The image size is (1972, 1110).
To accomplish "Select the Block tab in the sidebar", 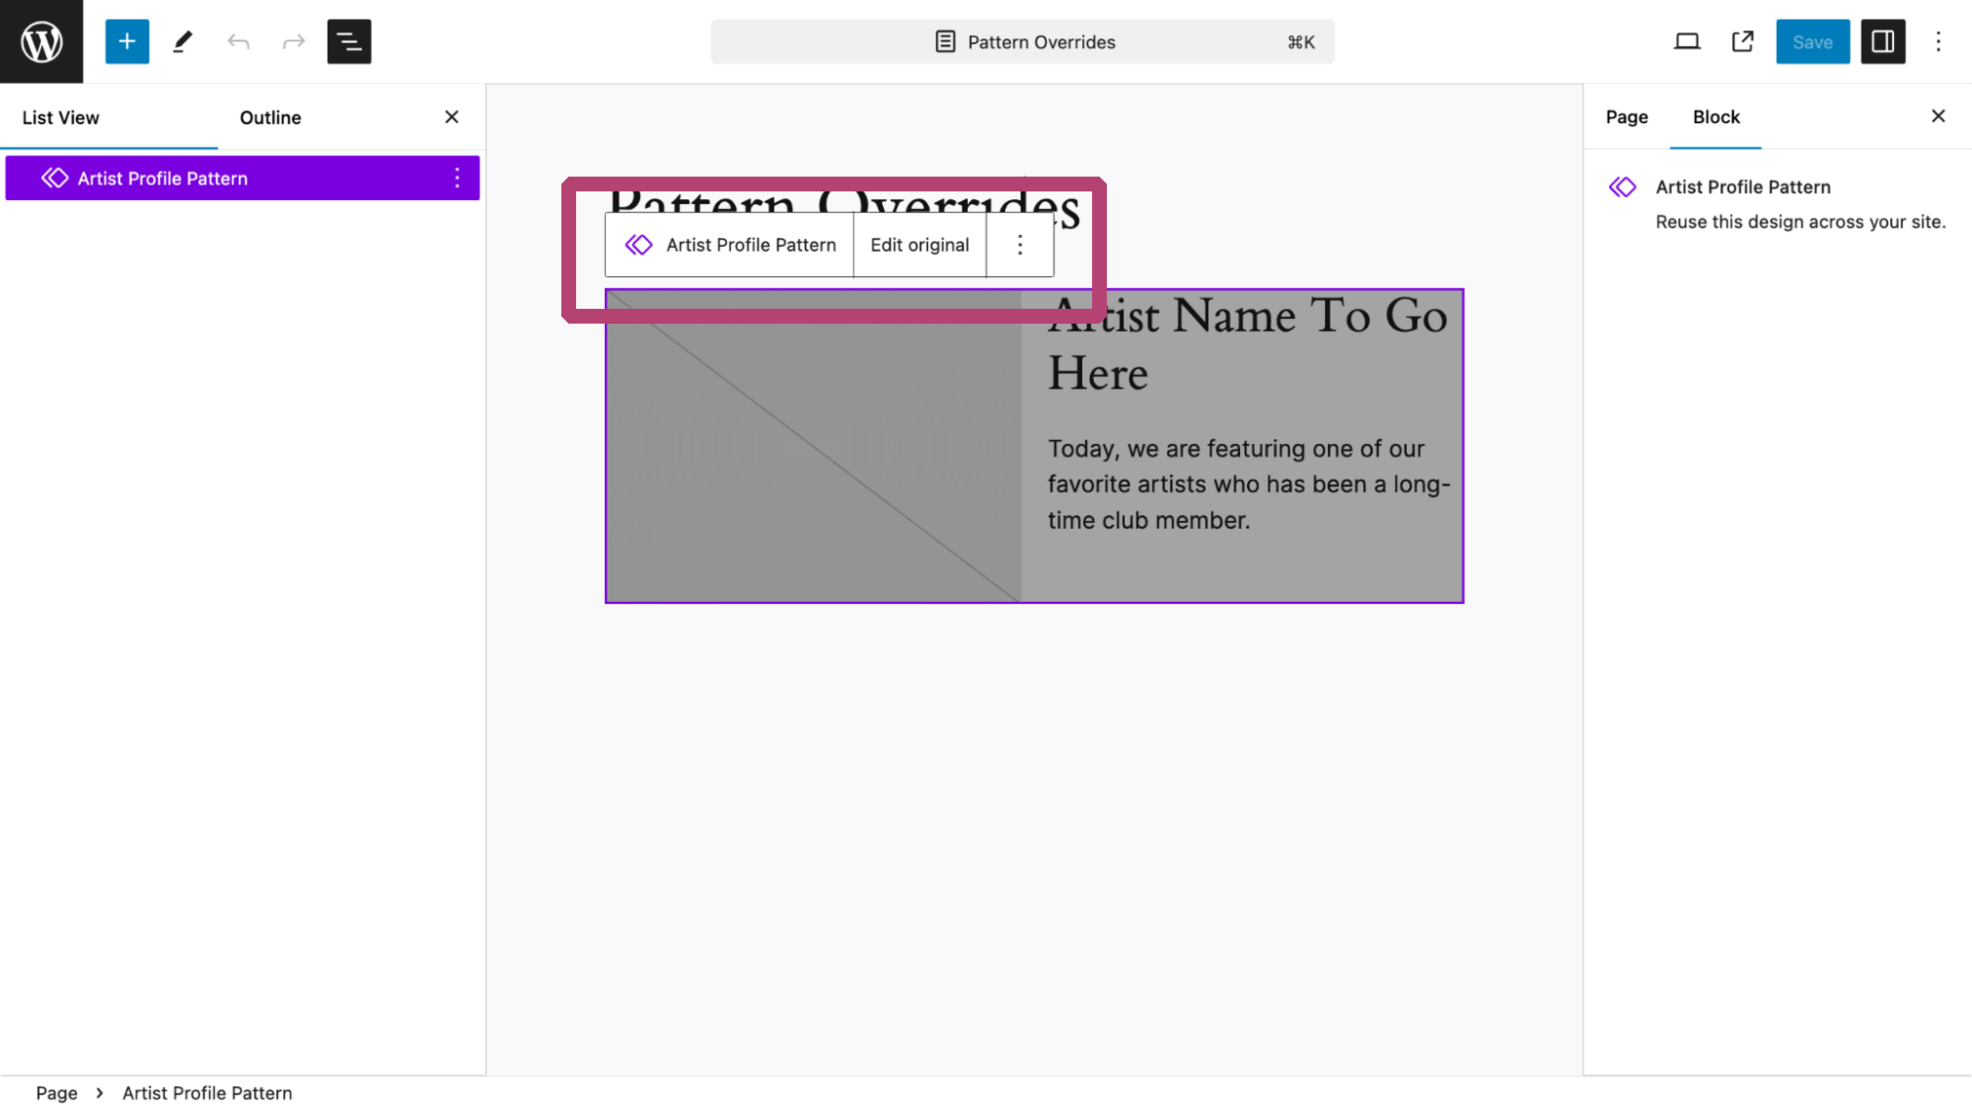I will coord(1716,117).
